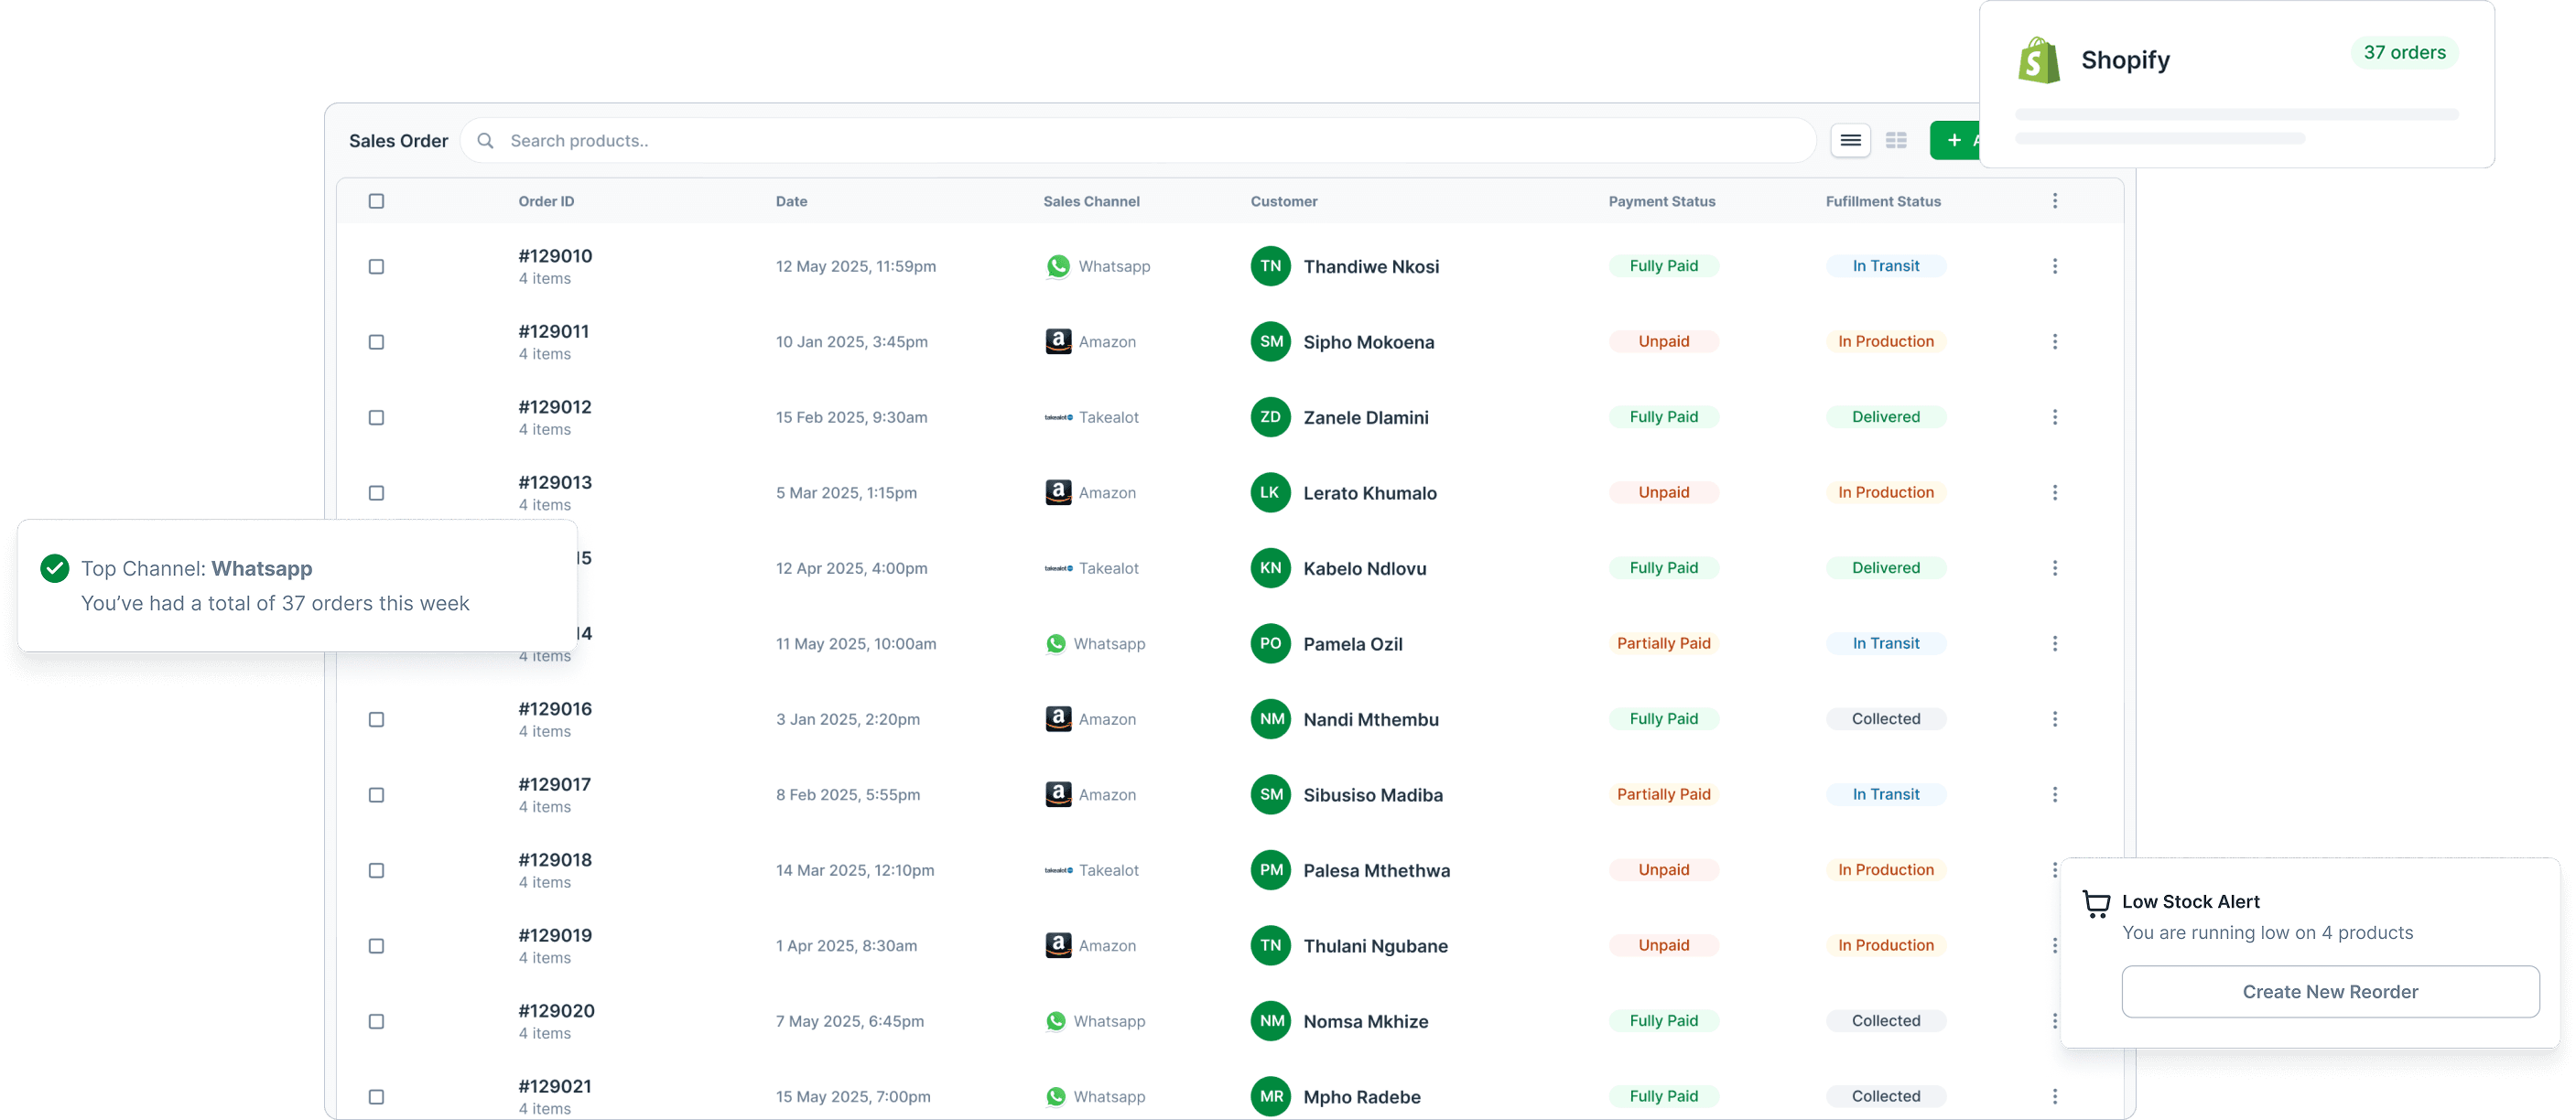Click Create New Reorder button
This screenshot has width=2576, height=1120.
pos(2329,992)
